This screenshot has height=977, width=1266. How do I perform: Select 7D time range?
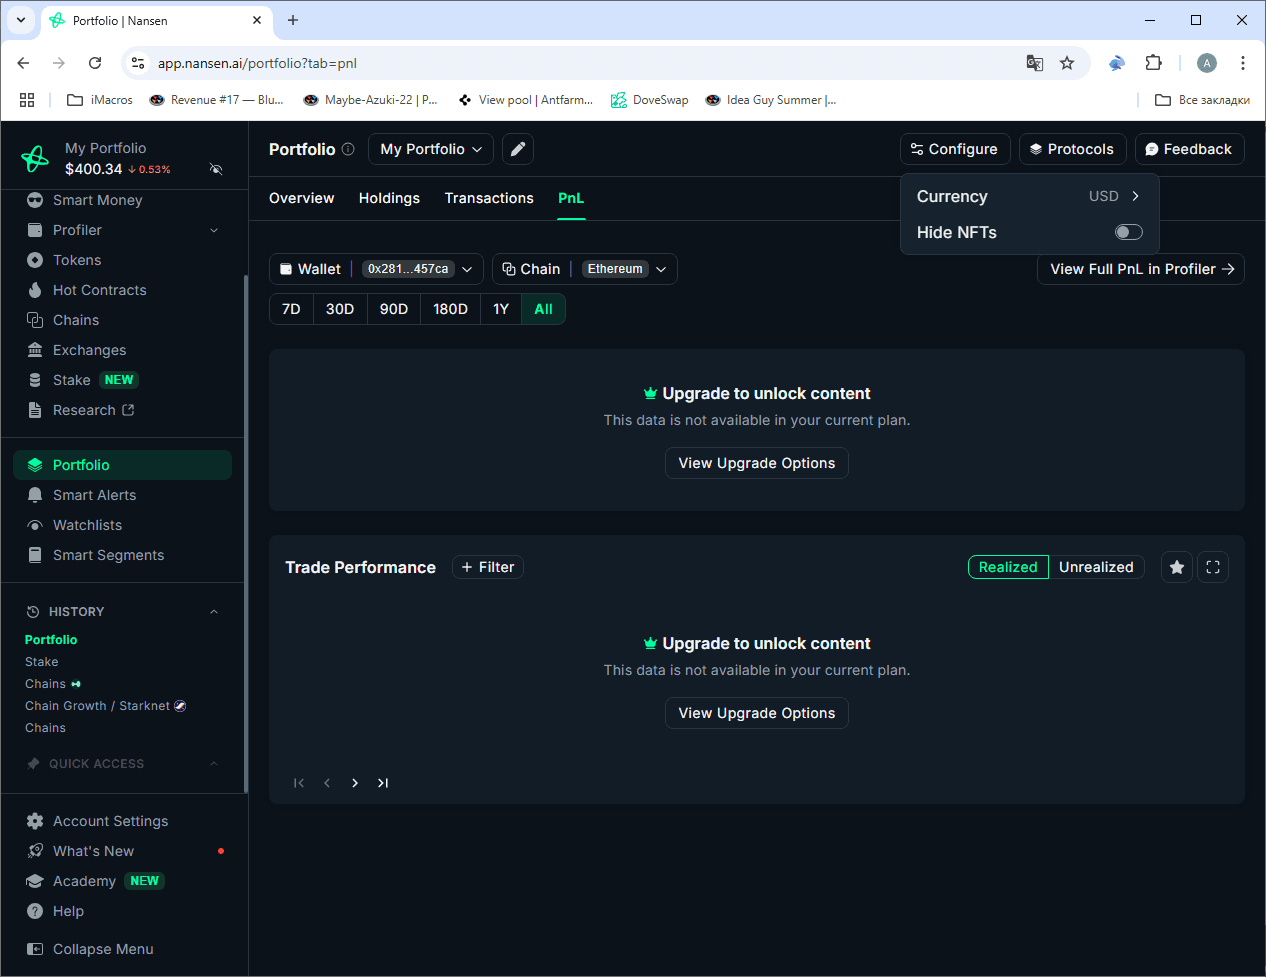pos(291,309)
